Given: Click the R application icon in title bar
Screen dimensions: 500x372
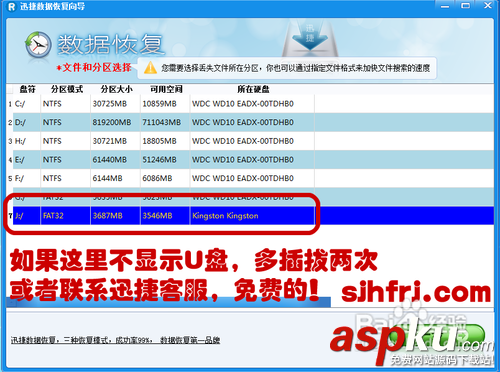Looking at the screenshot, I should pyautogui.click(x=12, y=7).
